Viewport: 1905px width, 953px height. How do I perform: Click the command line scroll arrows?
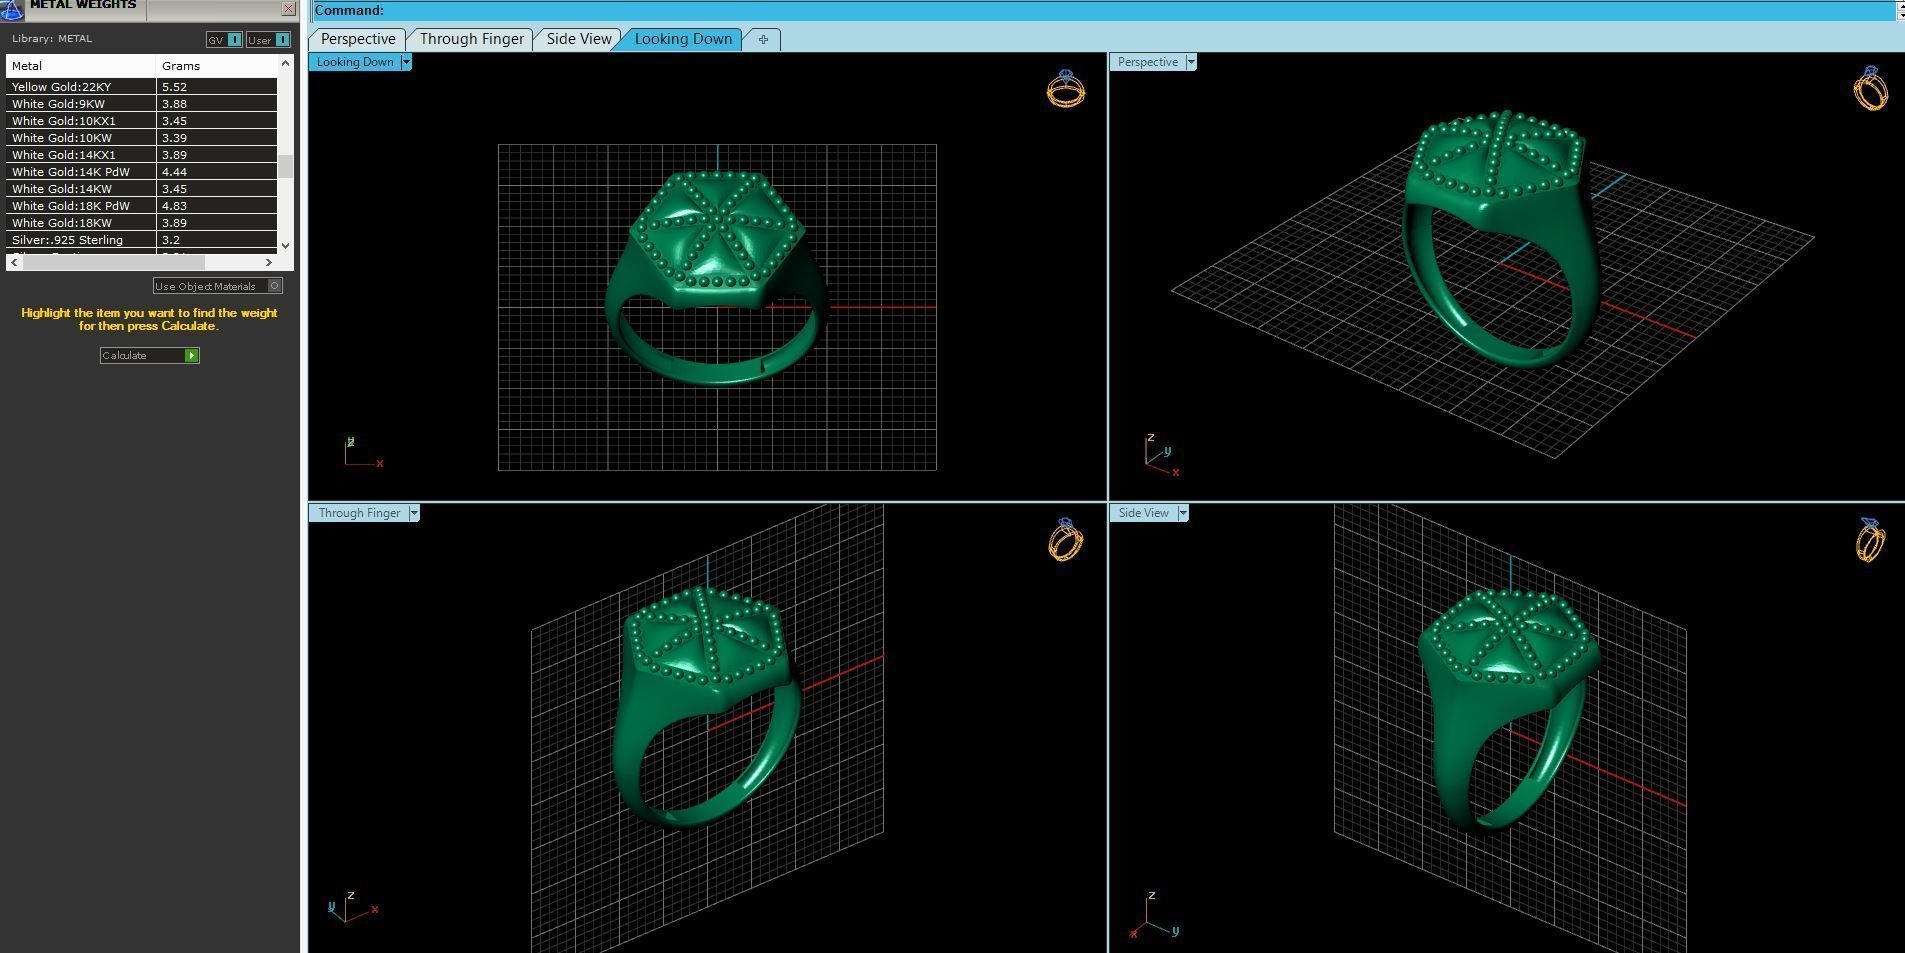[1900, 11]
